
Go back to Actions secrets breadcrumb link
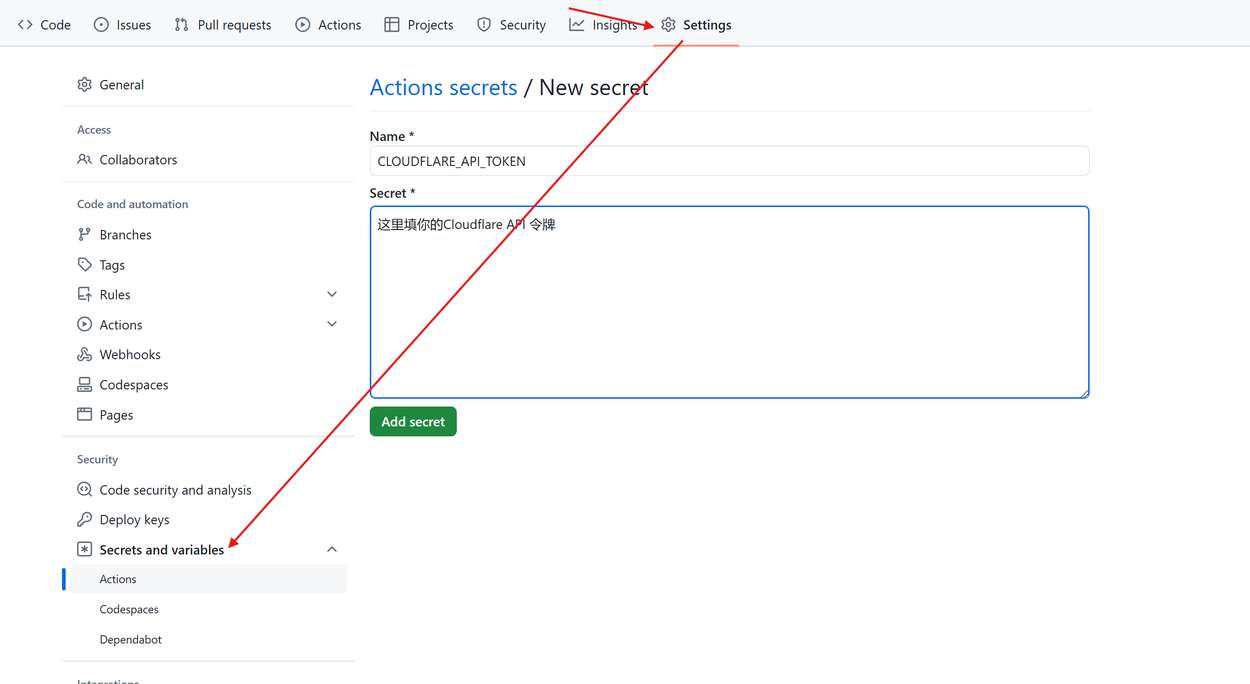tap(443, 87)
